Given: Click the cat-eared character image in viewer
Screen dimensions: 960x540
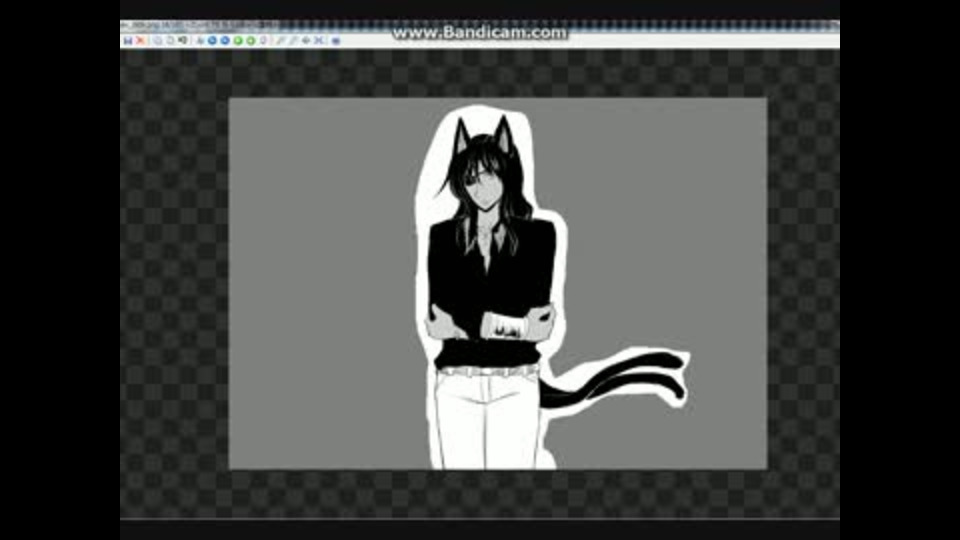Looking at the screenshot, I should (x=497, y=283).
